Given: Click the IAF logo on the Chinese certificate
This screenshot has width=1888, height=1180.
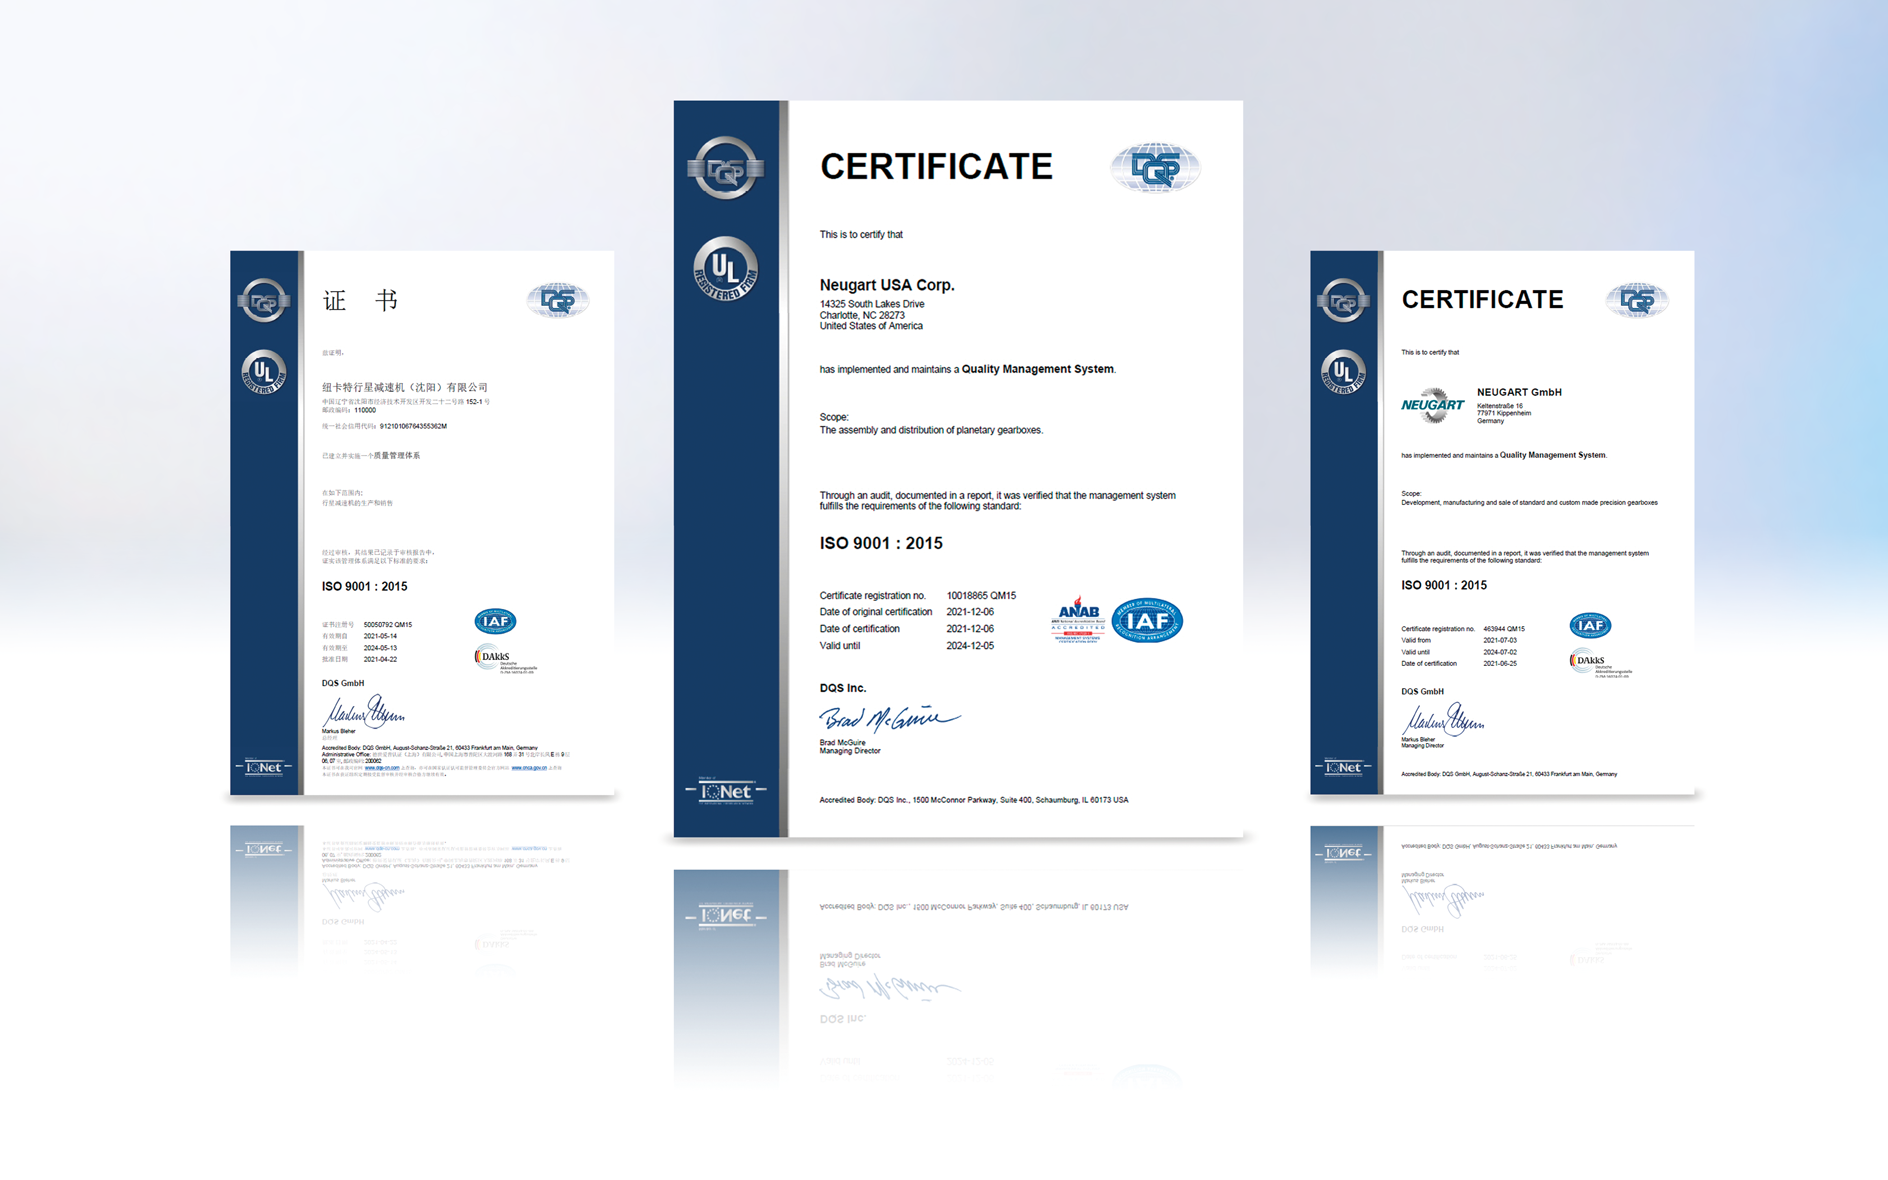Looking at the screenshot, I should 495,622.
